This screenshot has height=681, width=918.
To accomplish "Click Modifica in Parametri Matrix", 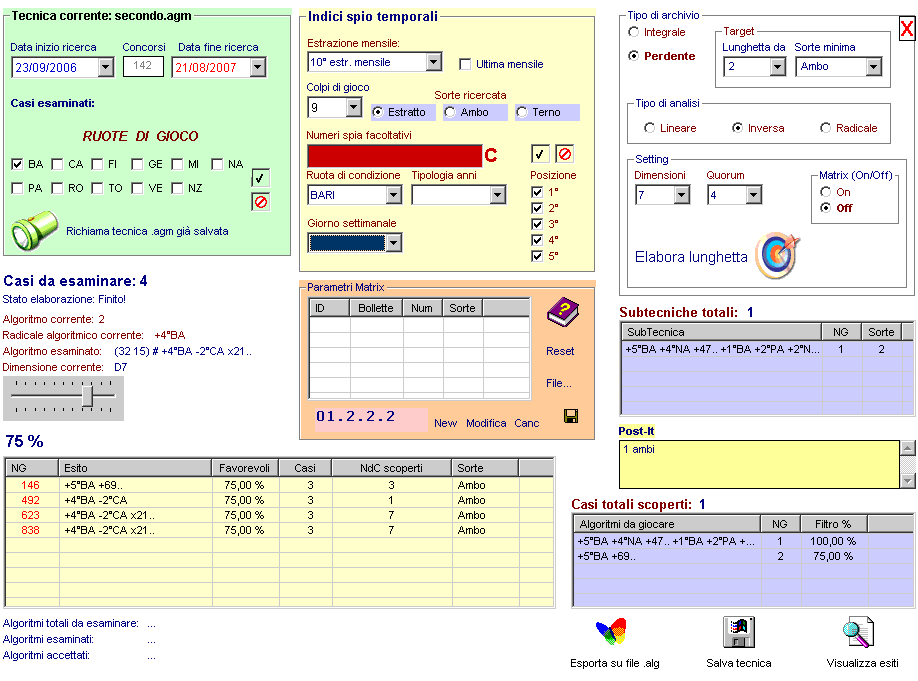I will pos(486,423).
